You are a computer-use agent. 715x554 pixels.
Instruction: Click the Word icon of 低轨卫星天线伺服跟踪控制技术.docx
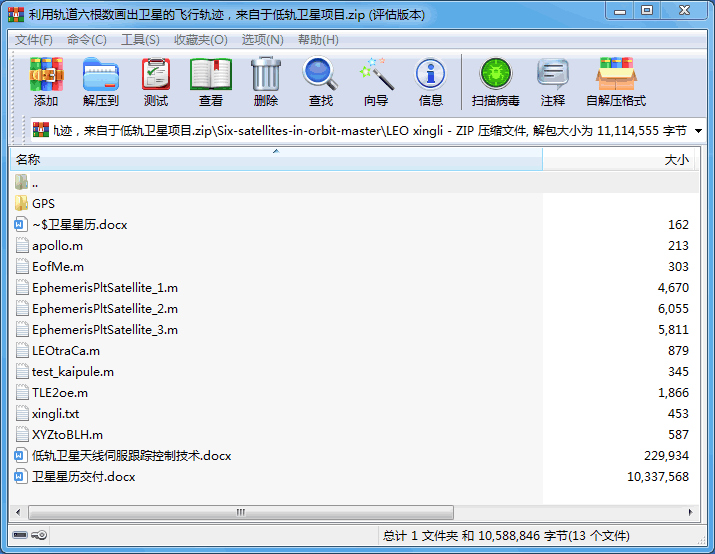[21, 456]
